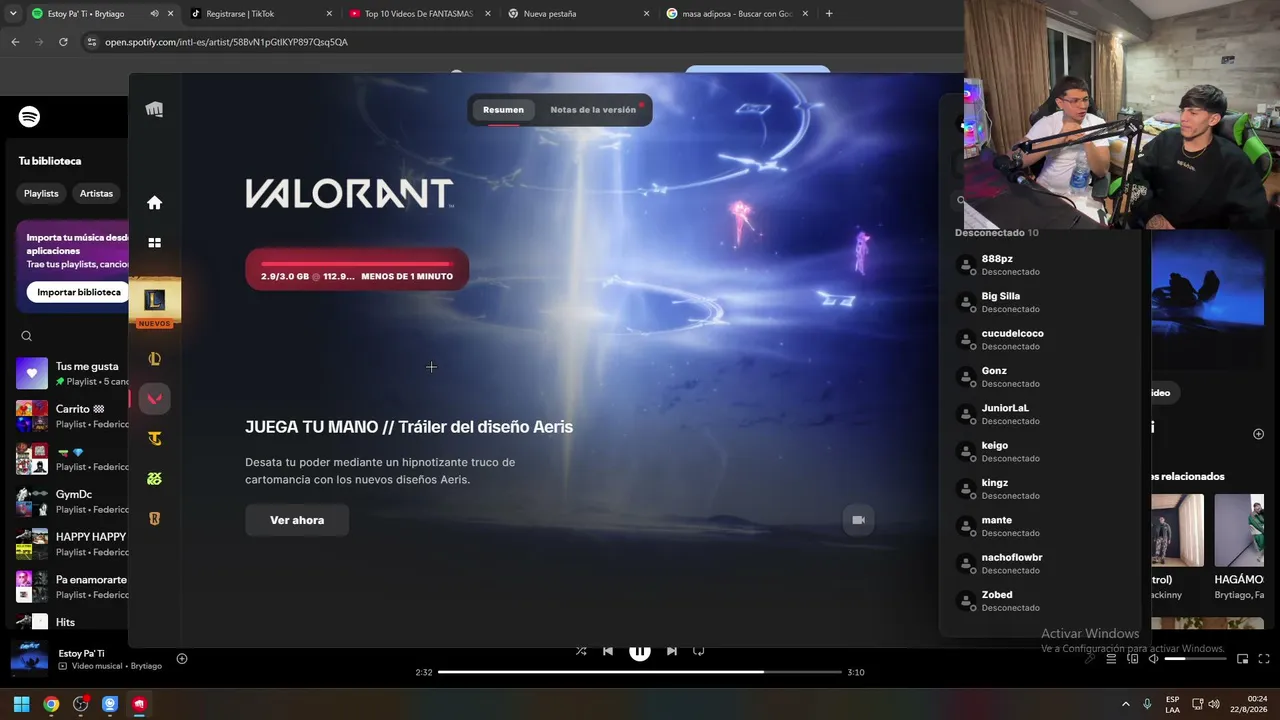The width and height of the screenshot is (1280, 720).
Task: Click the Valorant download progress button
Action: pos(357,270)
